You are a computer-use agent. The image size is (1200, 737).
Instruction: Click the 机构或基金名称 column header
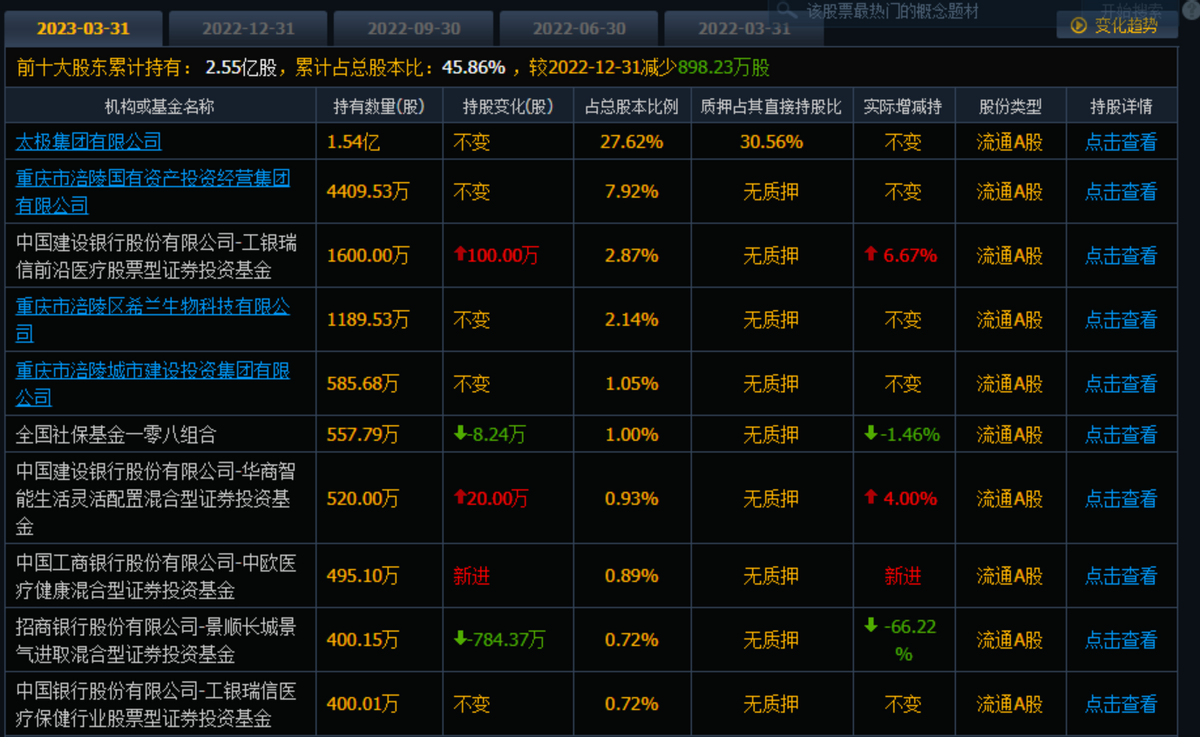point(160,106)
